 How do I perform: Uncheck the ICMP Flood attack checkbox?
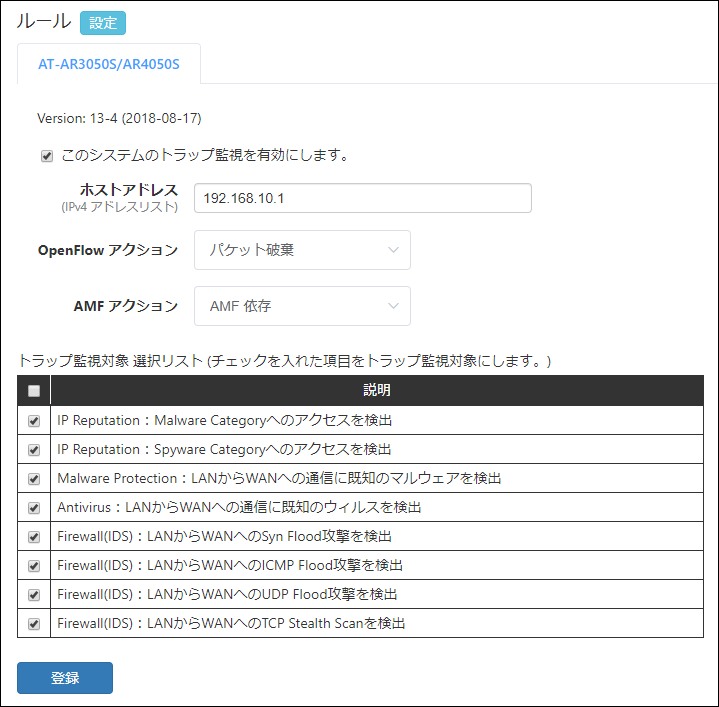click(x=34, y=566)
